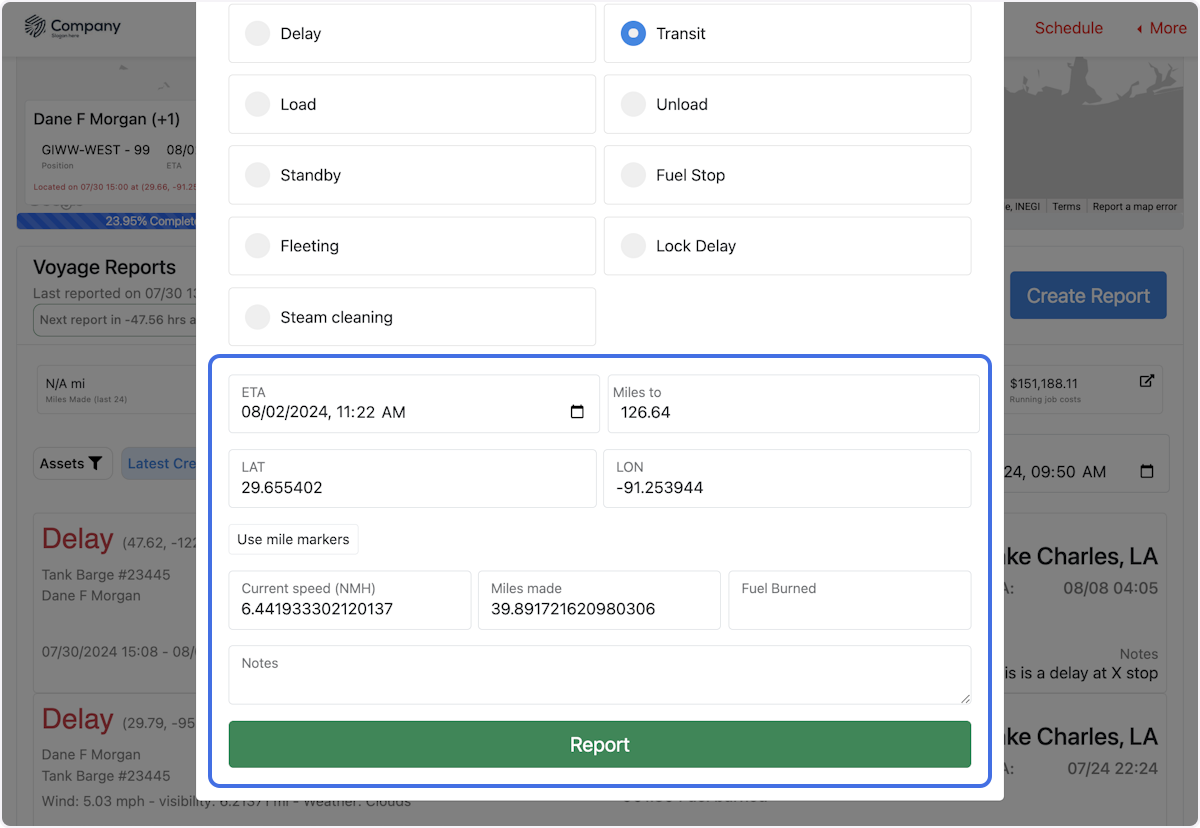1200x828 pixels.
Task: Click the arrow icon beside More
Action: 1140,28
